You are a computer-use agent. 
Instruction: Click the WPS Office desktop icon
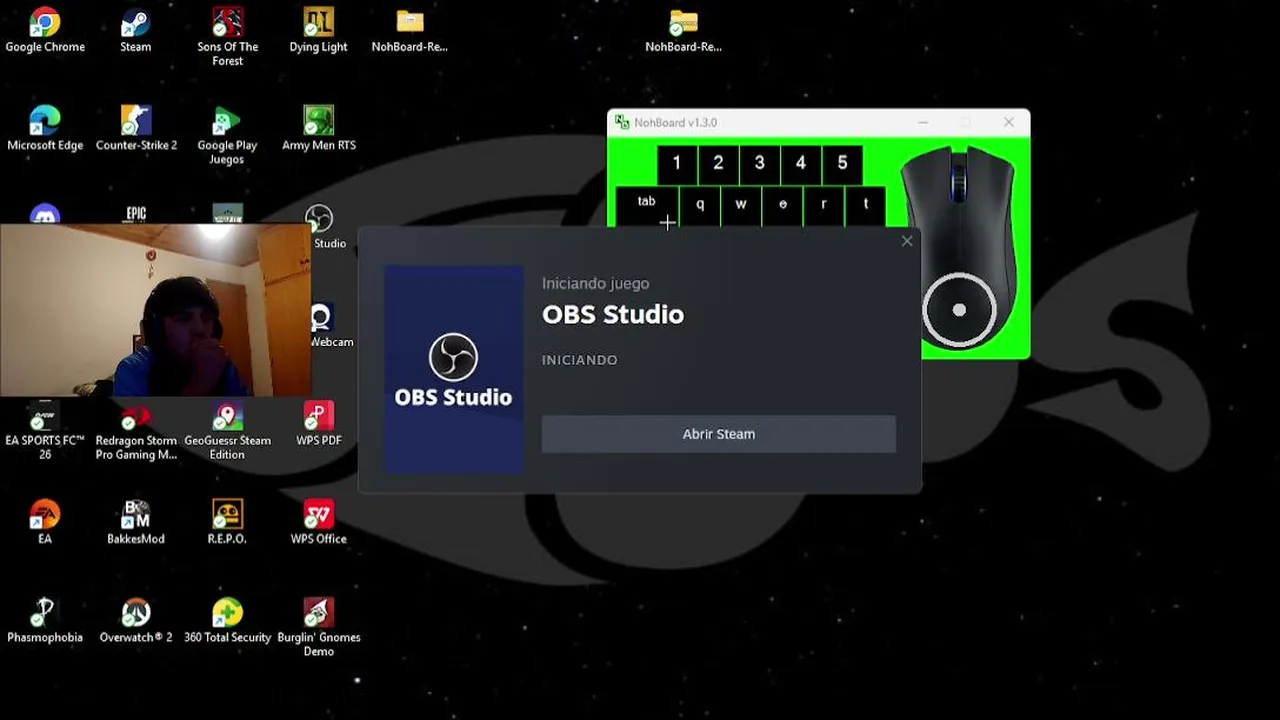point(318,522)
